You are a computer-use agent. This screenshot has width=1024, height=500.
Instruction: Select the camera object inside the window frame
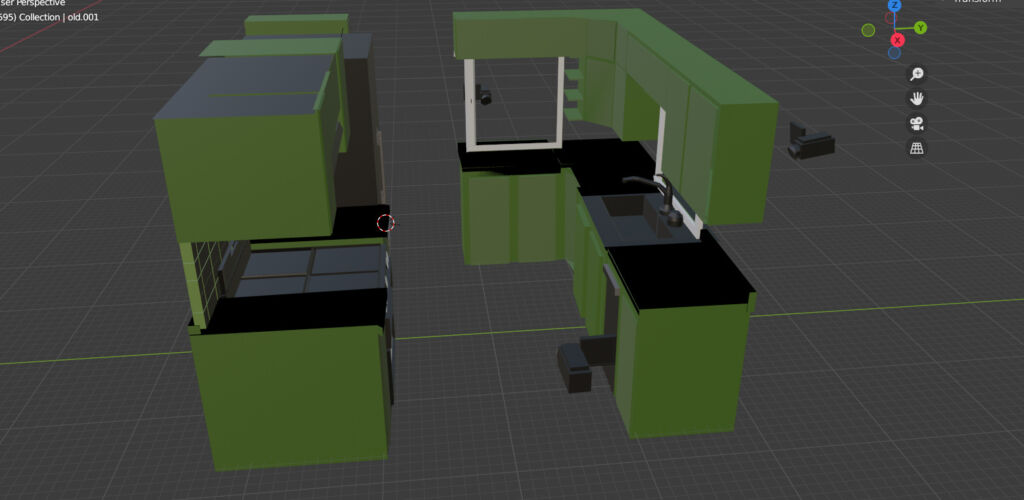click(483, 95)
